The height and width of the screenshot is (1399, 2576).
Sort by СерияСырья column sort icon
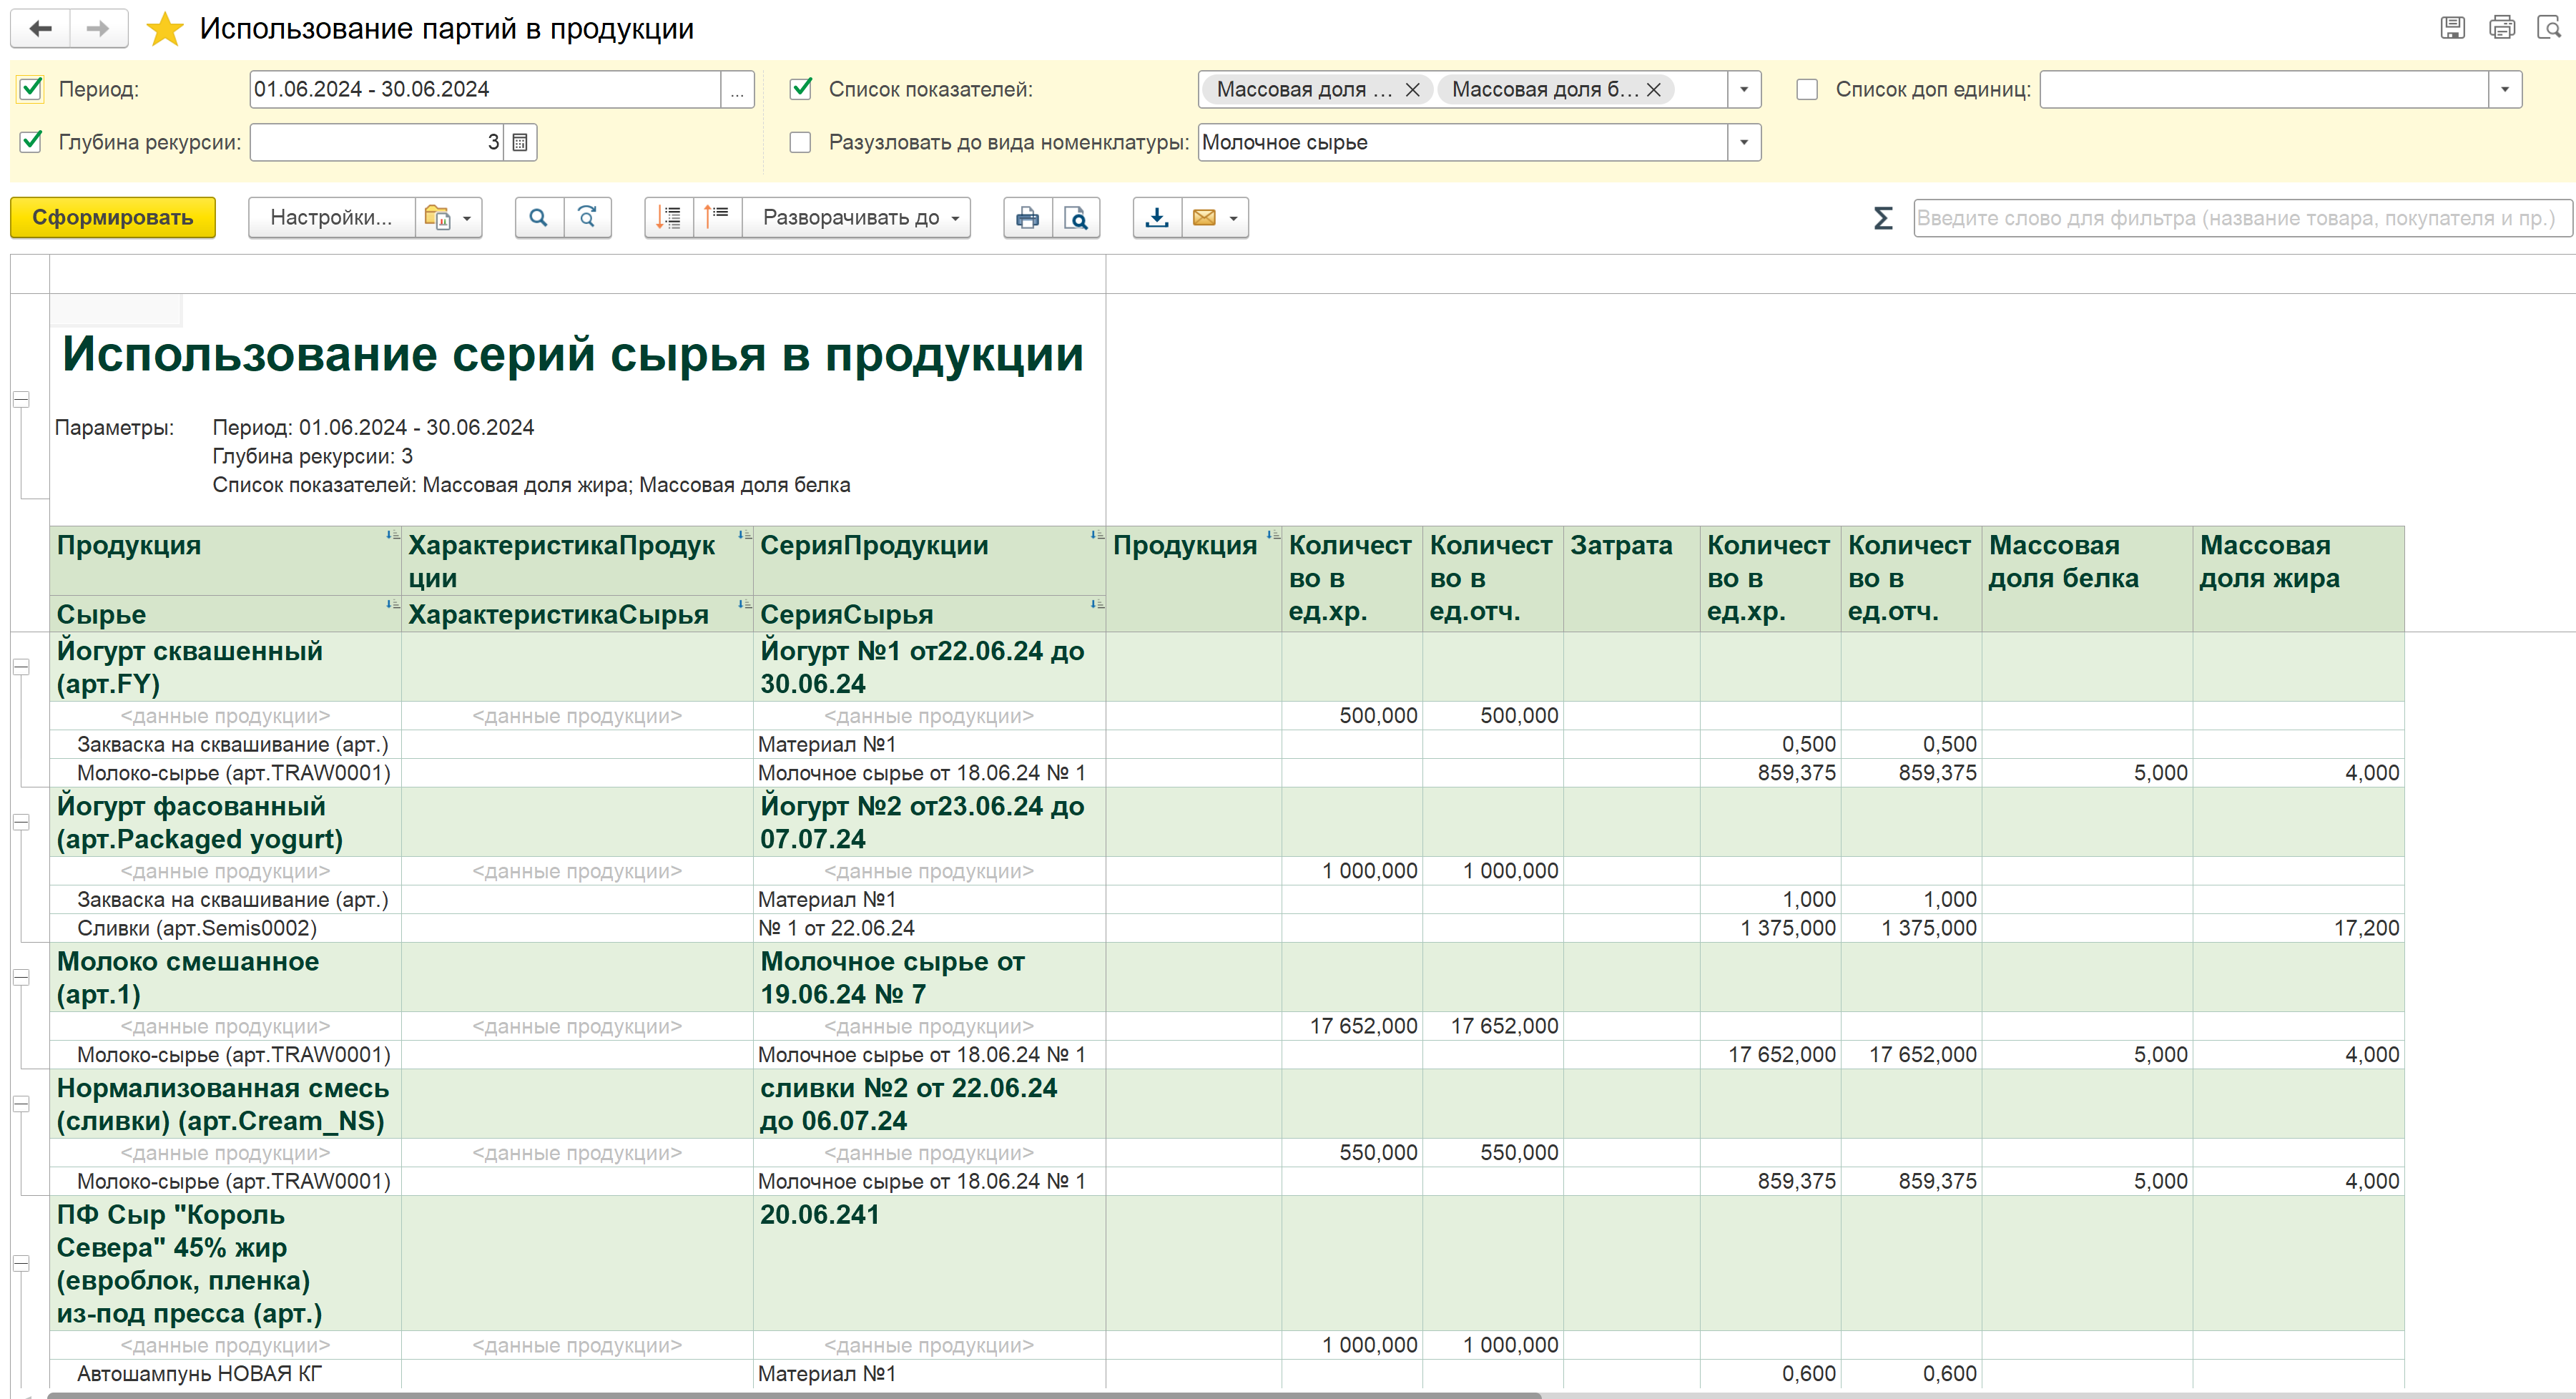(x=1097, y=604)
